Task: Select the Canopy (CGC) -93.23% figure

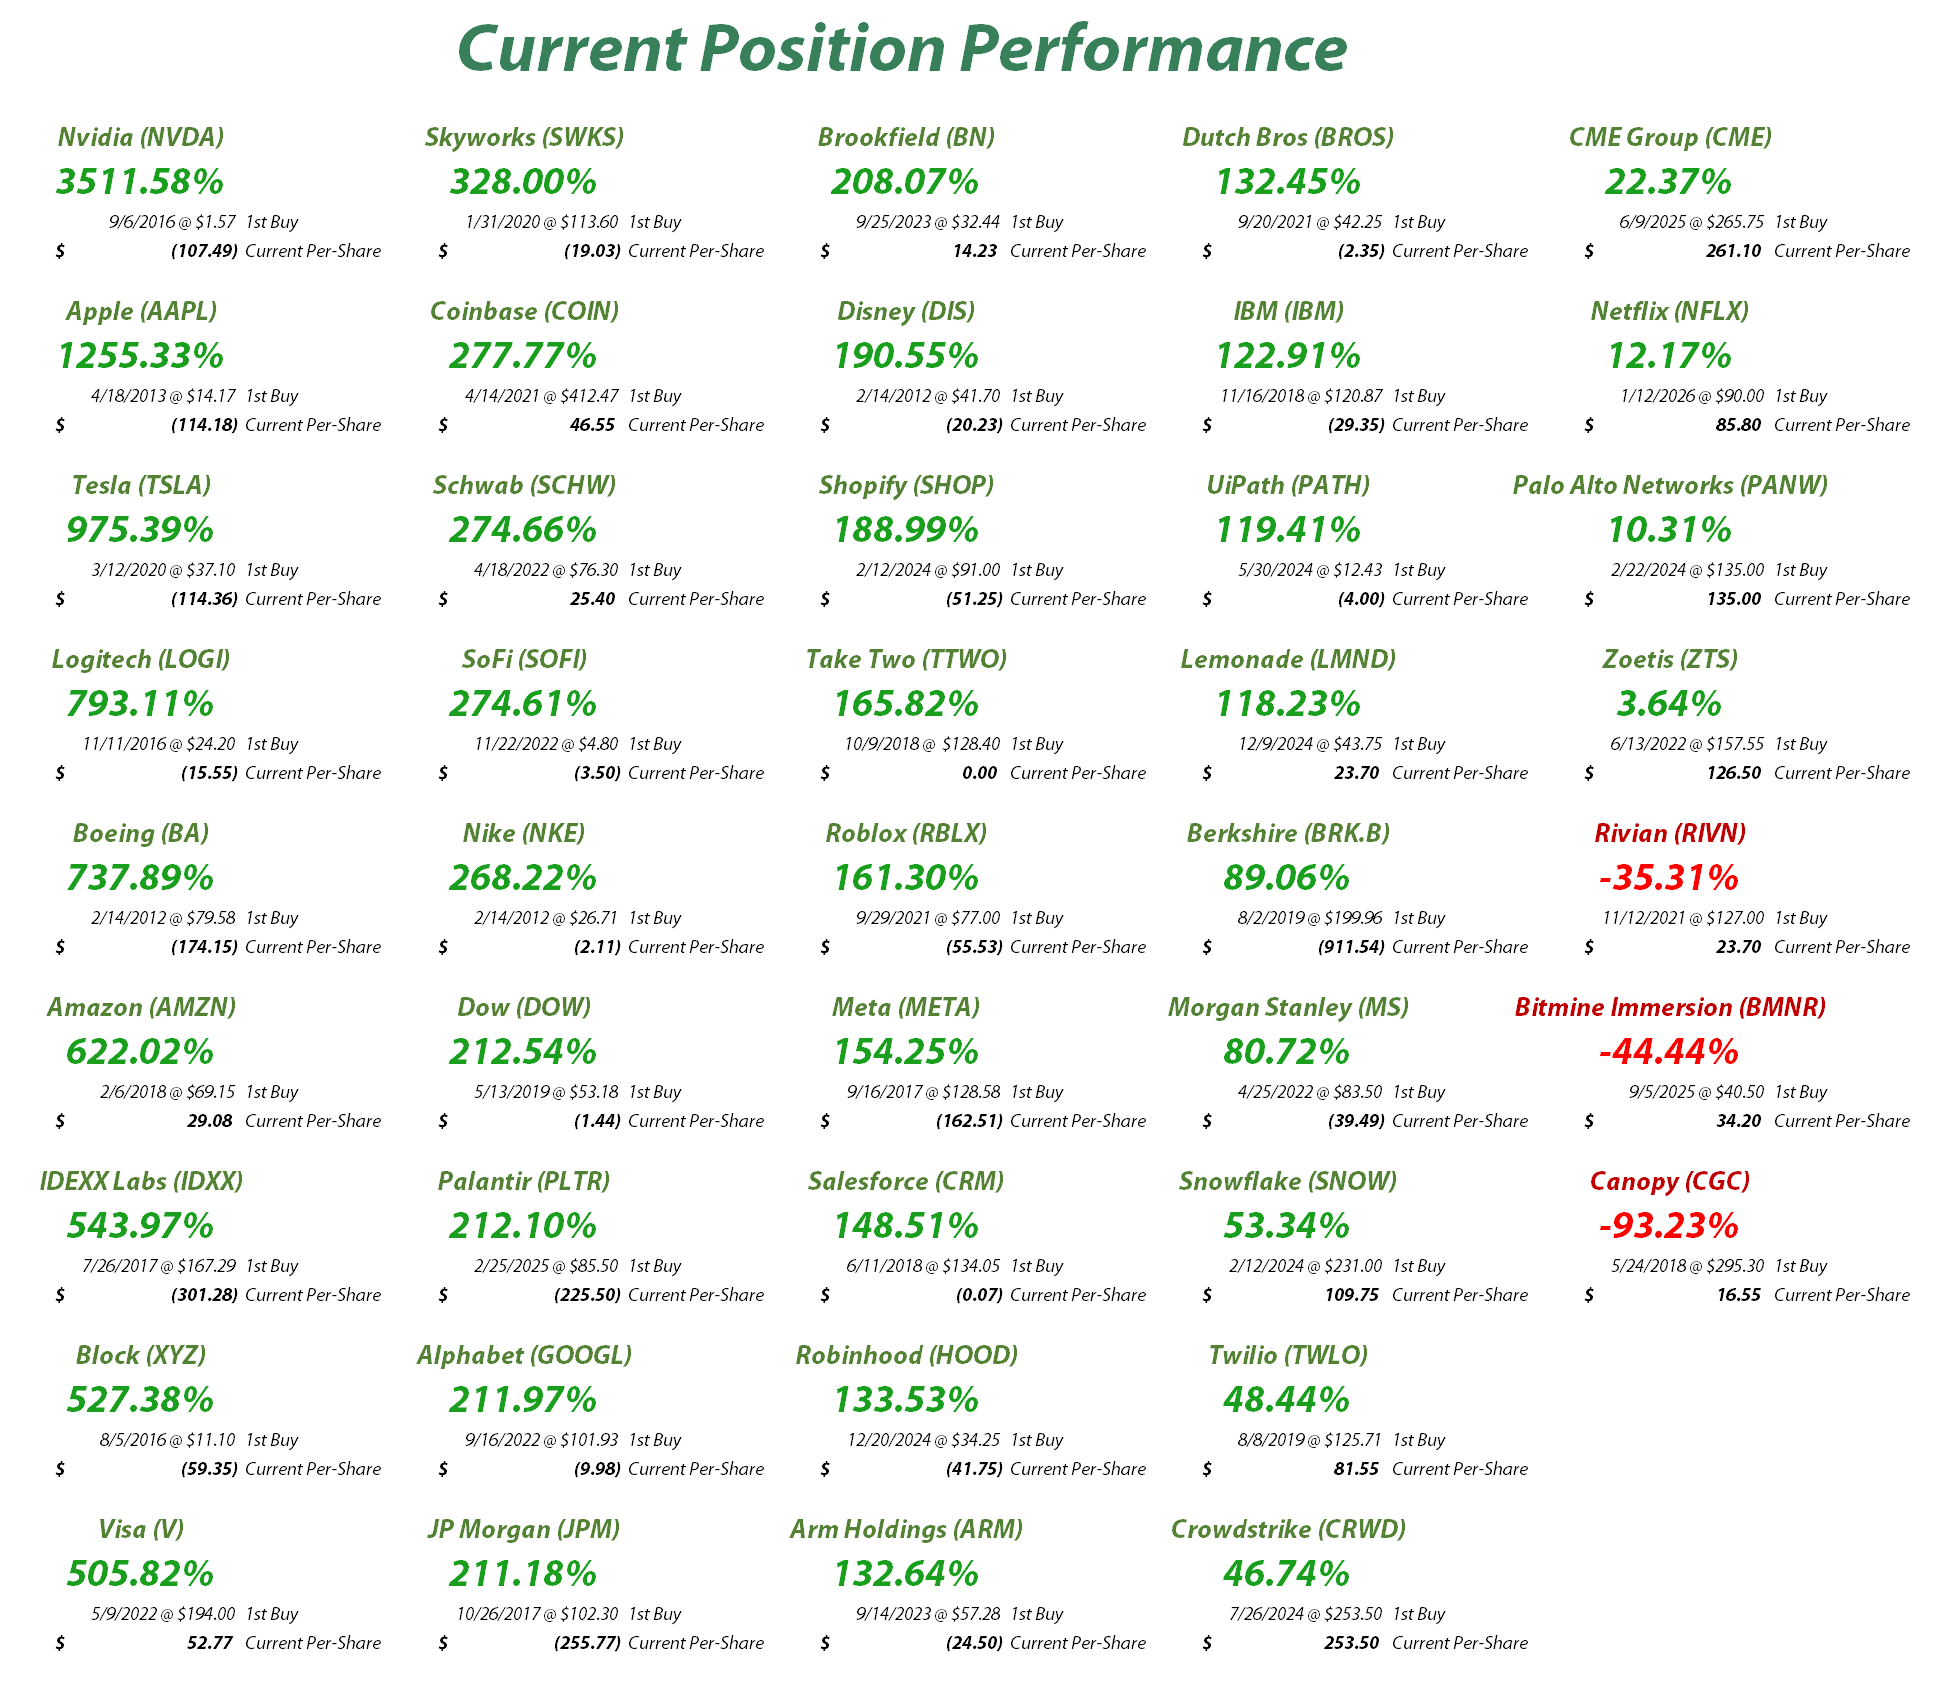Action: 1669,1225
